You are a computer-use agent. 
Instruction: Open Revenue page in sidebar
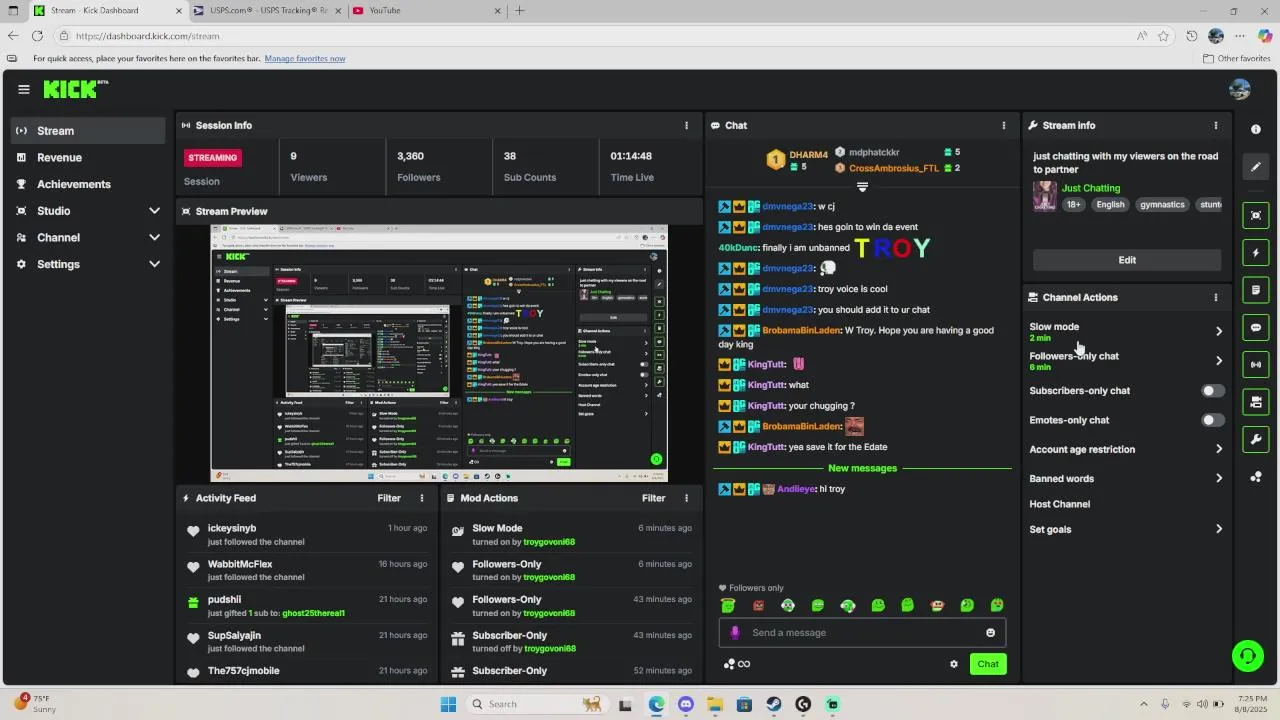click(x=88, y=157)
